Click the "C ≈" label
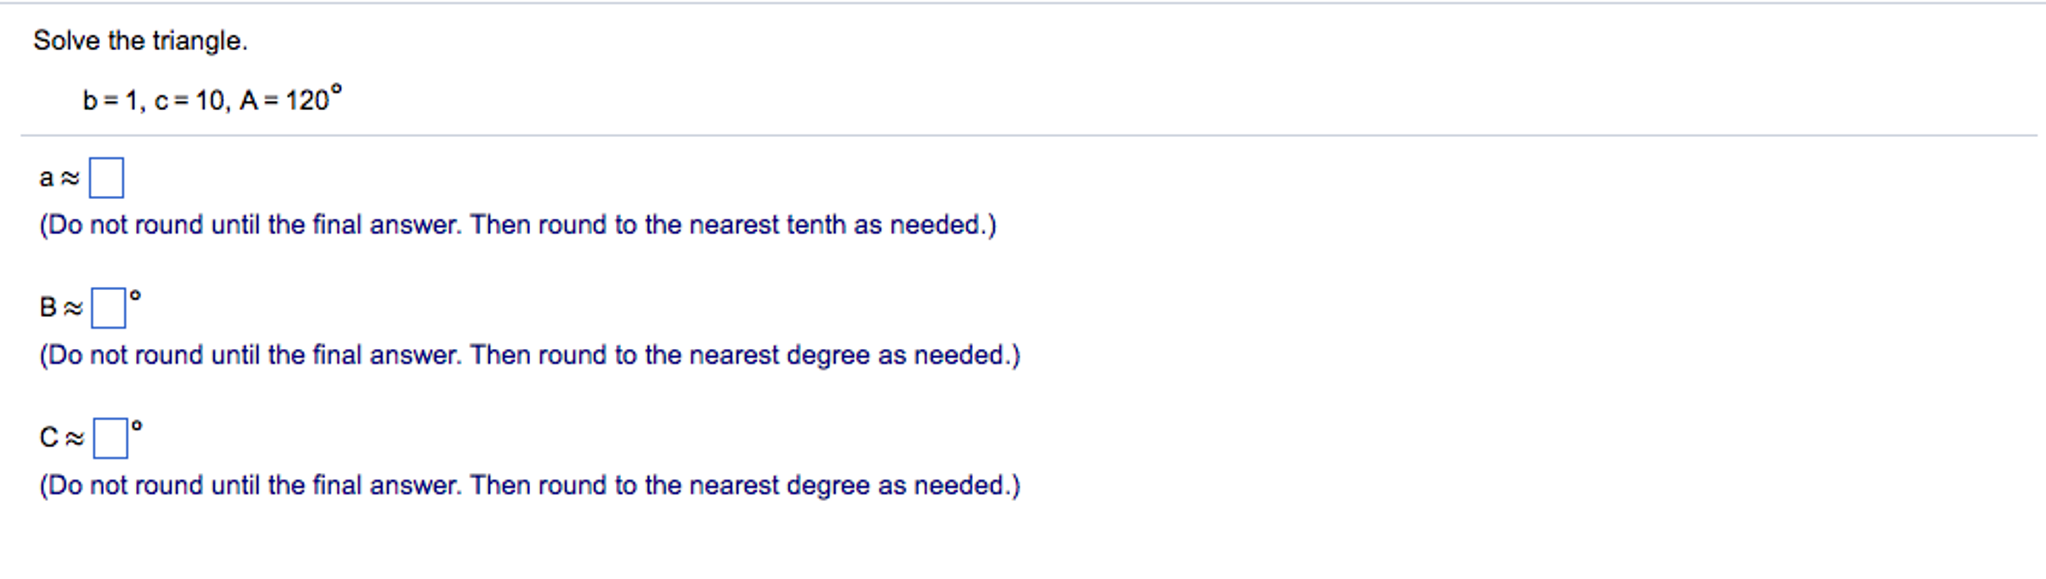Image resolution: width=2046 pixels, height=579 pixels. pyautogui.click(x=61, y=438)
